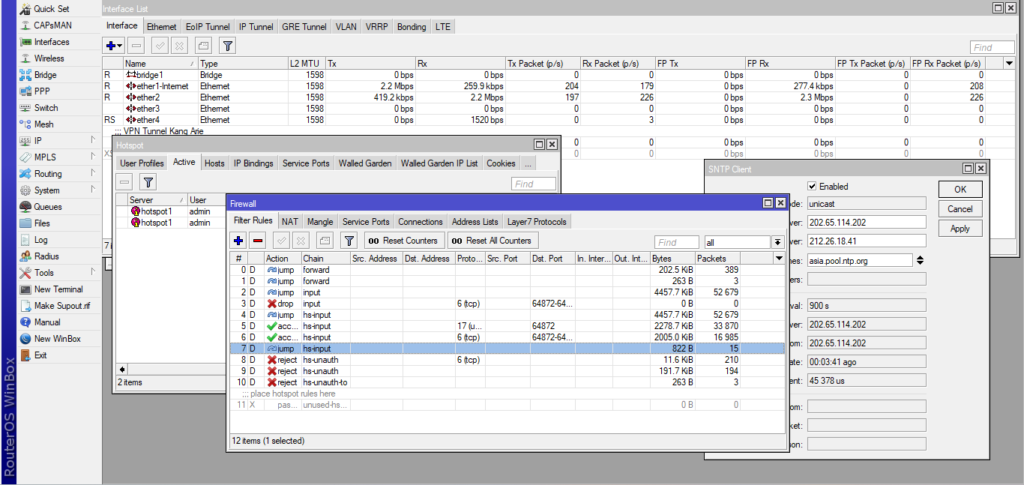Switch to Mangle tab
Viewport: 1024px width, 485px height.
pyautogui.click(x=320, y=221)
